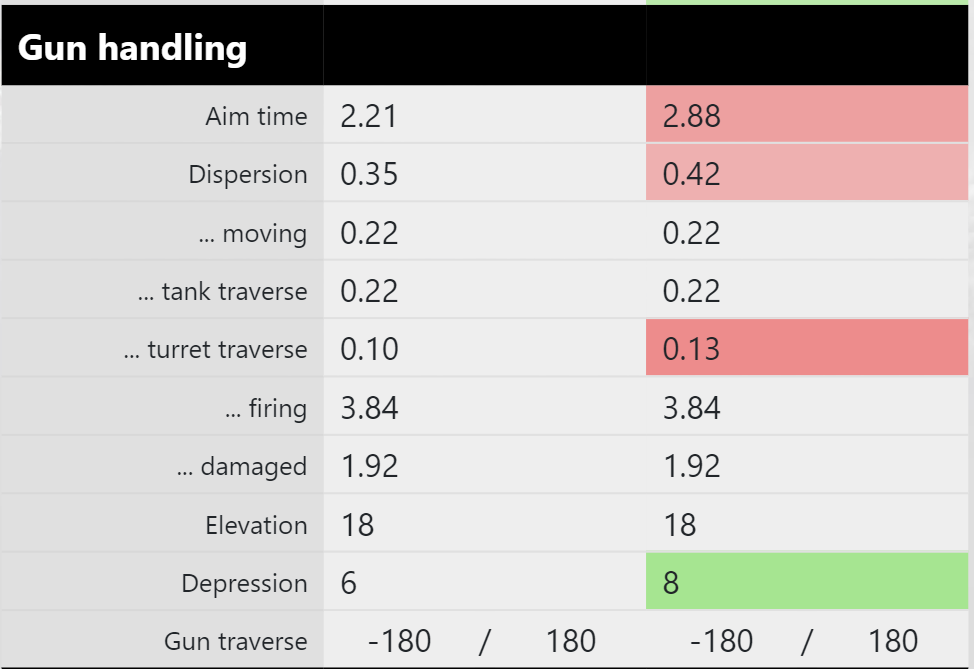Click the "Gun traverse" row label
This screenshot has width=974, height=669.
pos(236,641)
